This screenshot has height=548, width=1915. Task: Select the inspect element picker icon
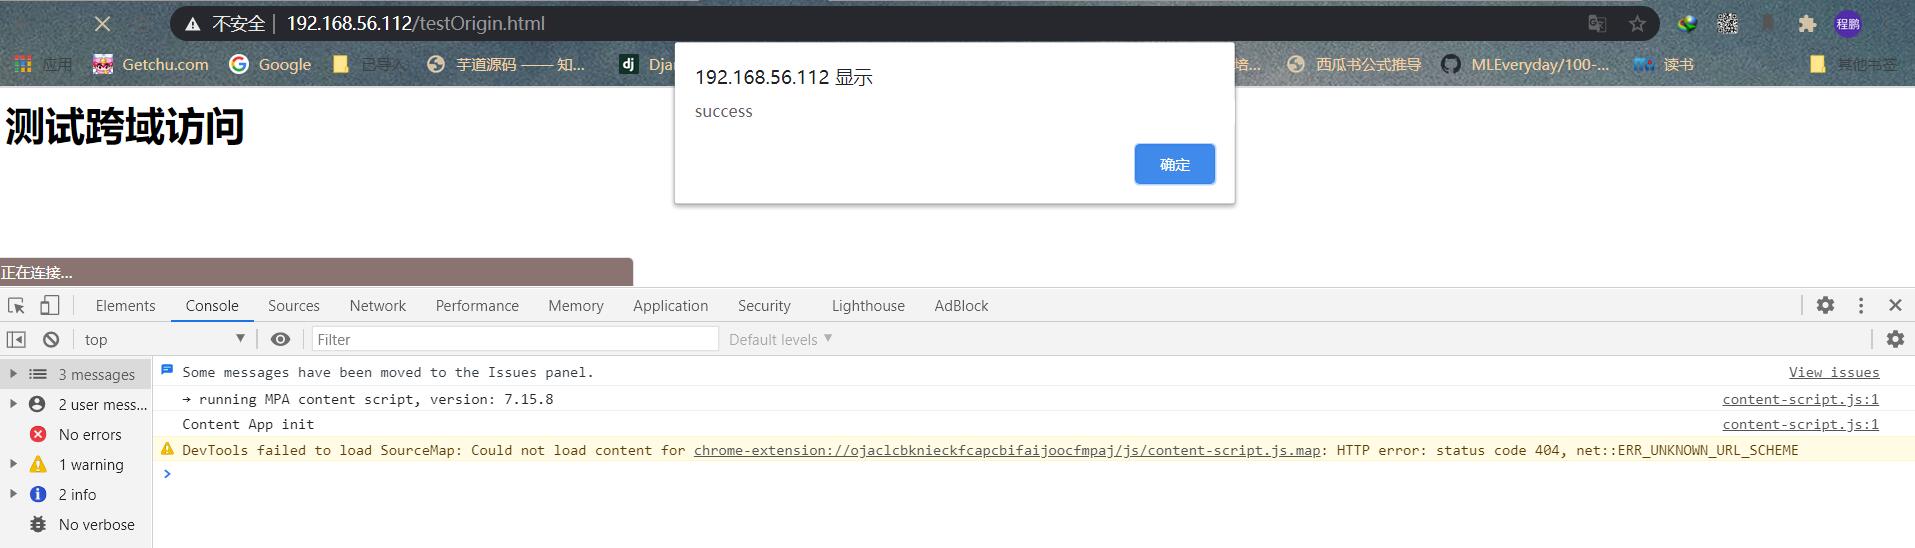(x=16, y=306)
